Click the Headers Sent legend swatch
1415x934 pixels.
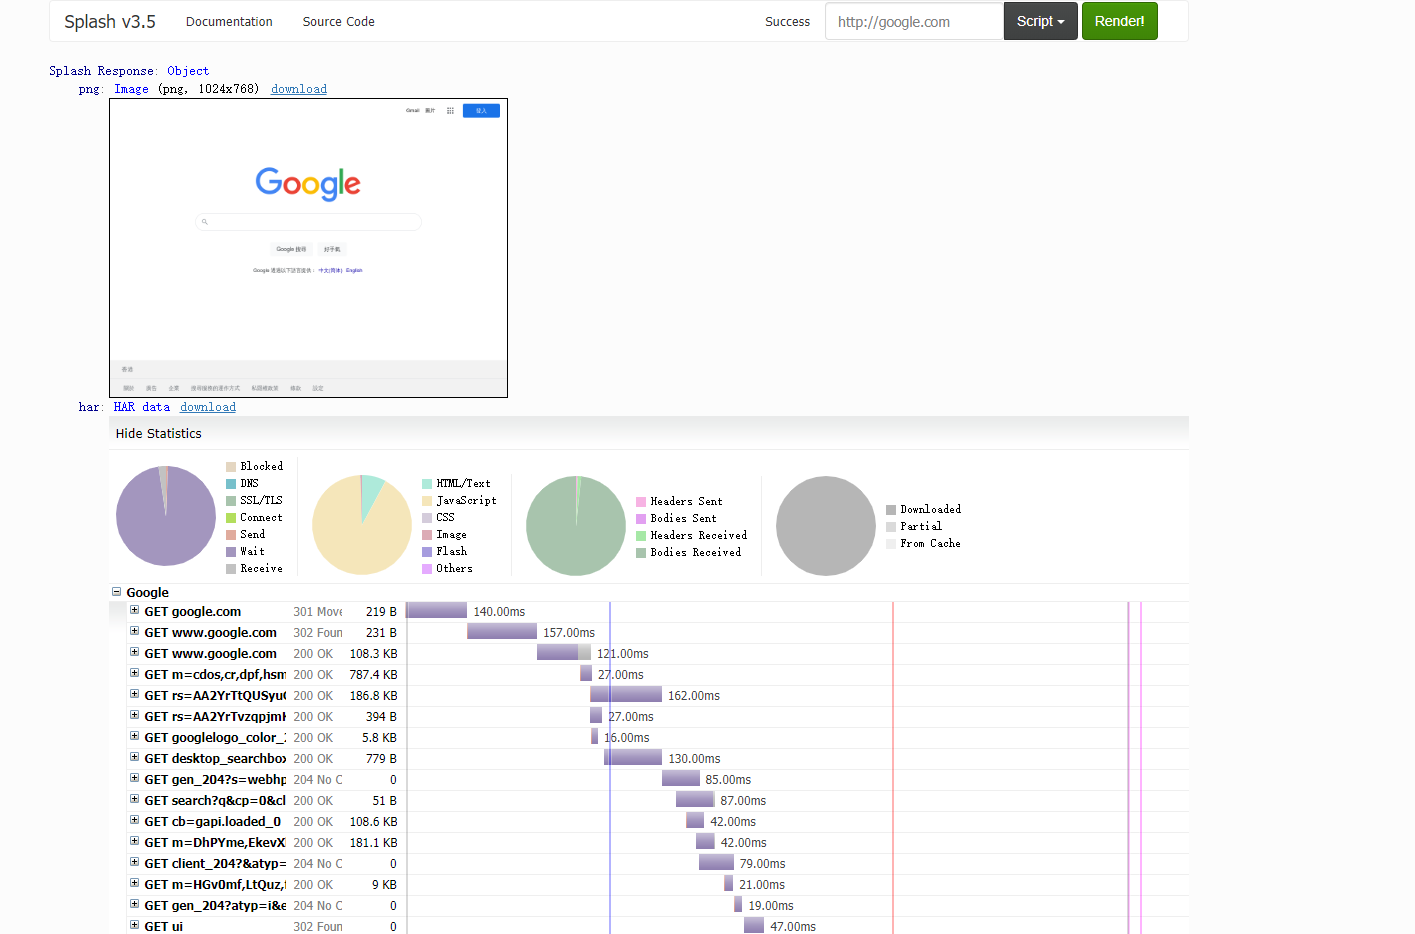pyautogui.click(x=641, y=502)
